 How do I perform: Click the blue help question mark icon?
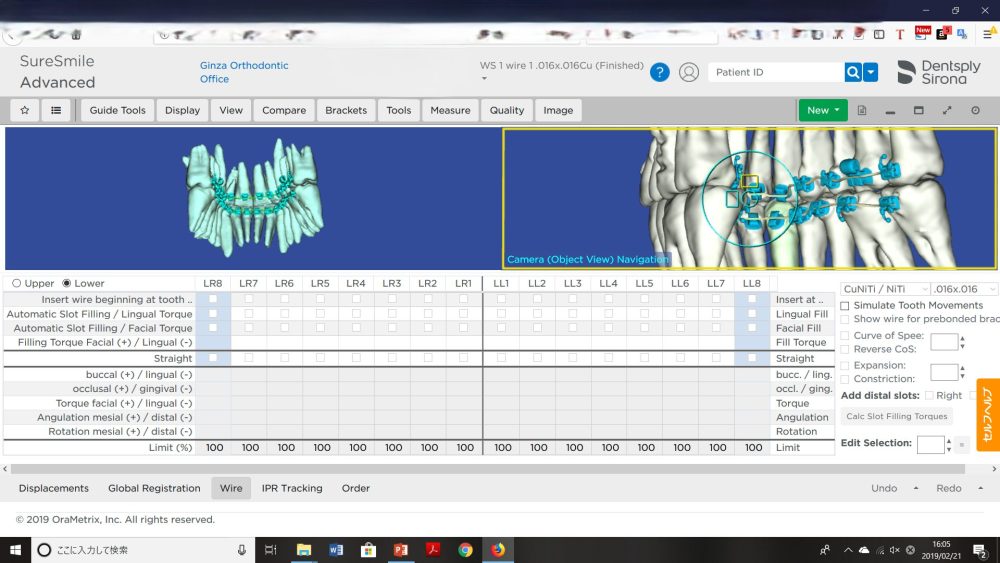[x=660, y=72]
